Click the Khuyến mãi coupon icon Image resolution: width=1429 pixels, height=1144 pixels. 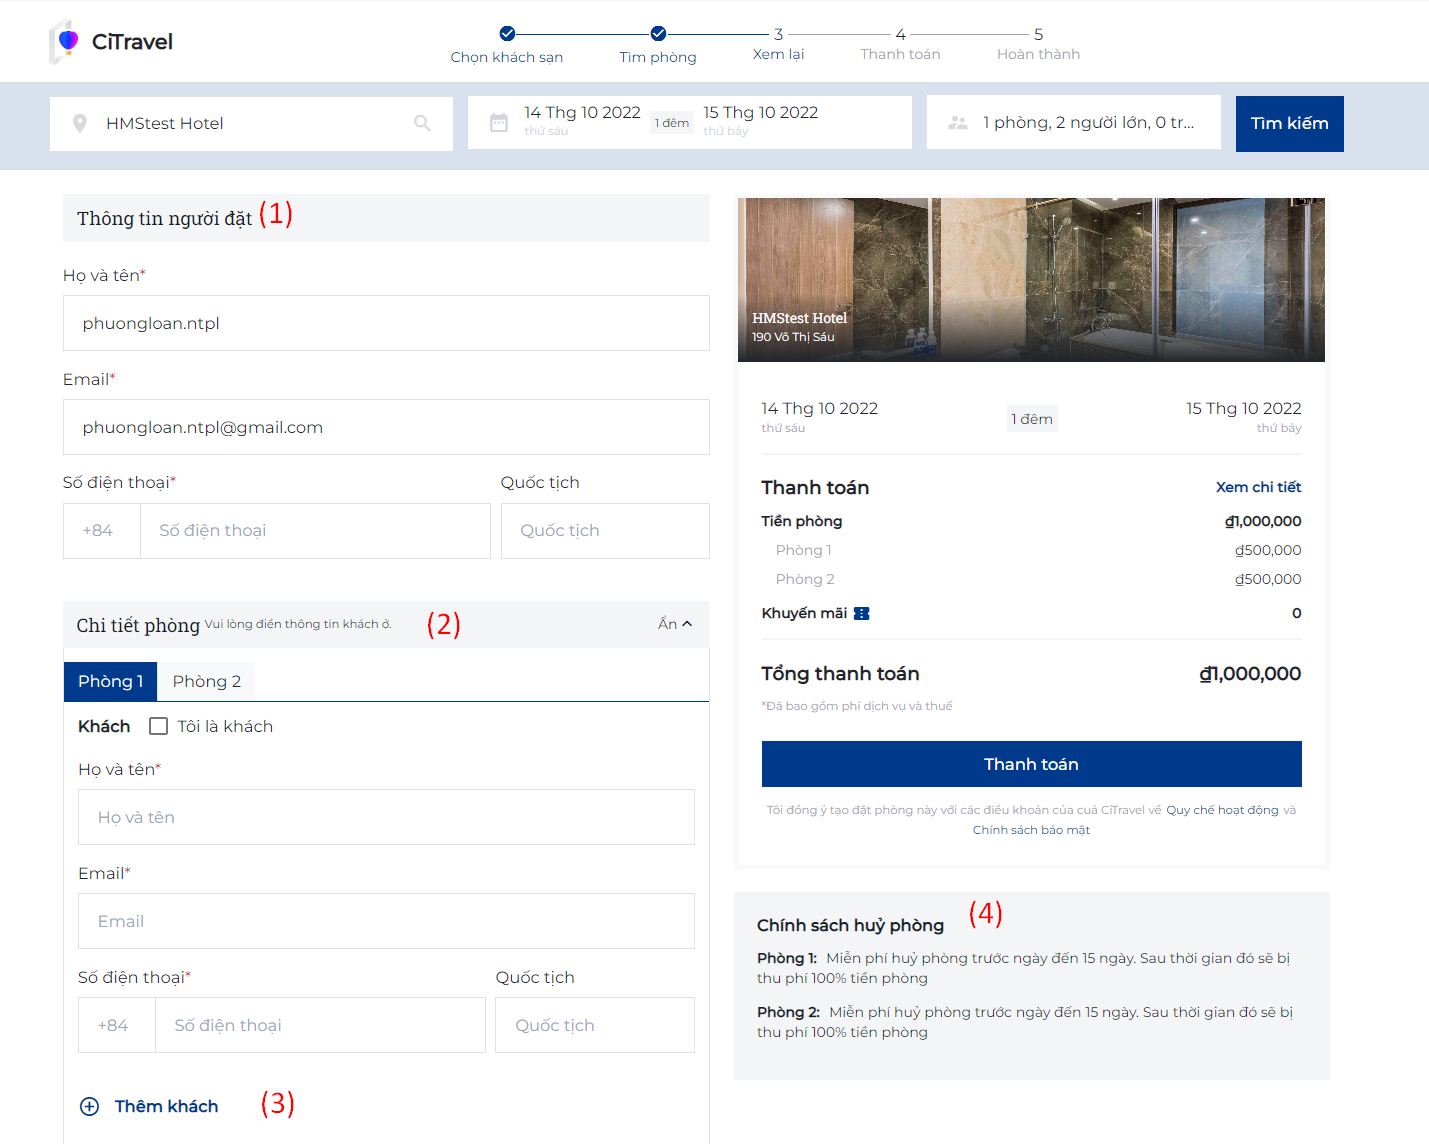(861, 613)
